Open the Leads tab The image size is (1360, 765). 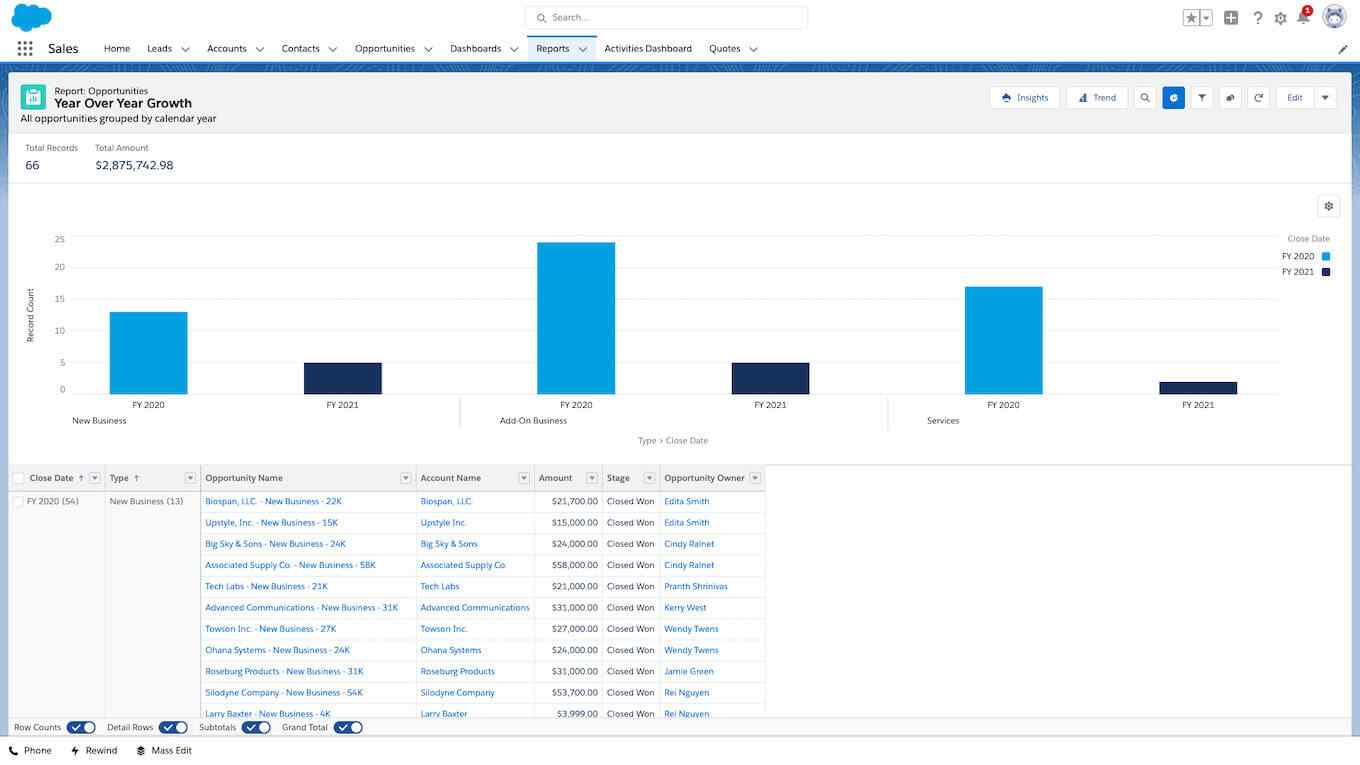(x=159, y=48)
